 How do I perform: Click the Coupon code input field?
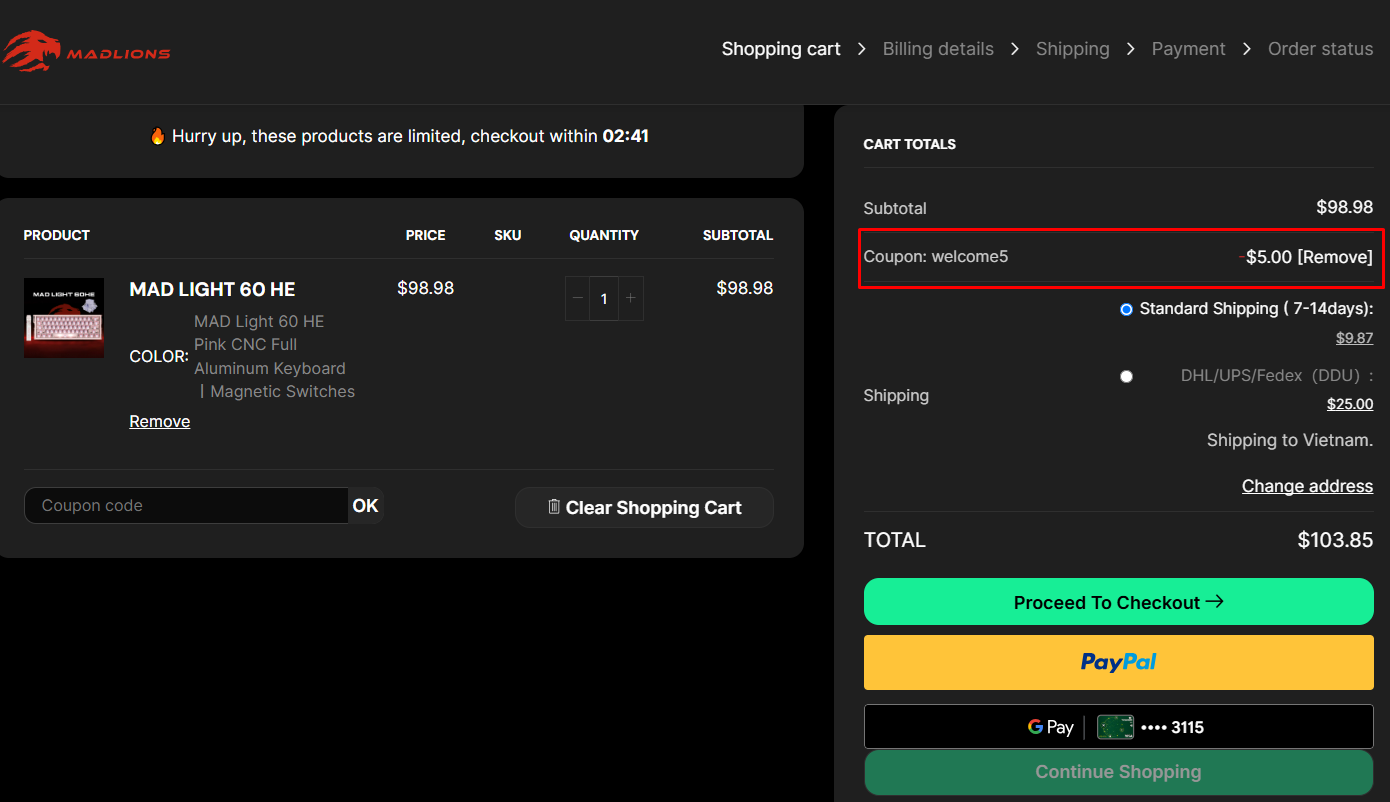[x=186, y=506]
